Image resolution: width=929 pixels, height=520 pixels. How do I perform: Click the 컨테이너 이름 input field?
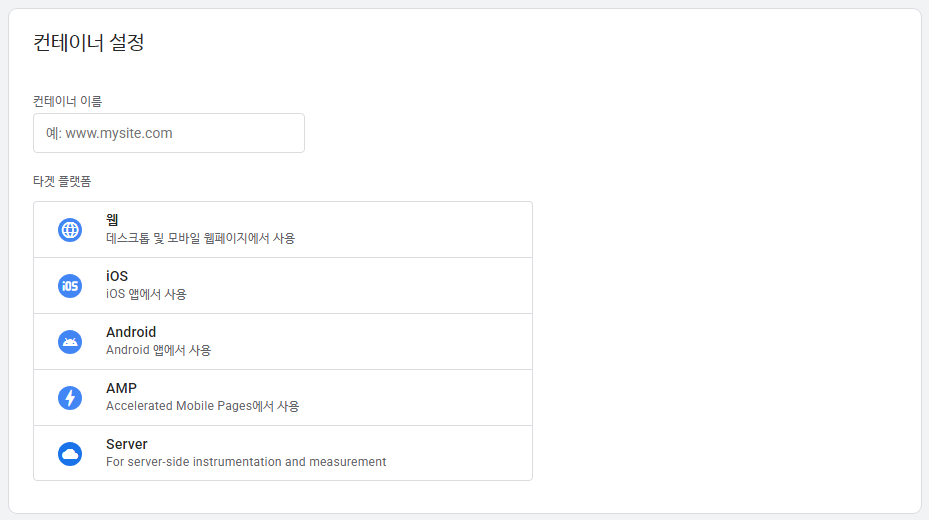click(x=169, y=133)
